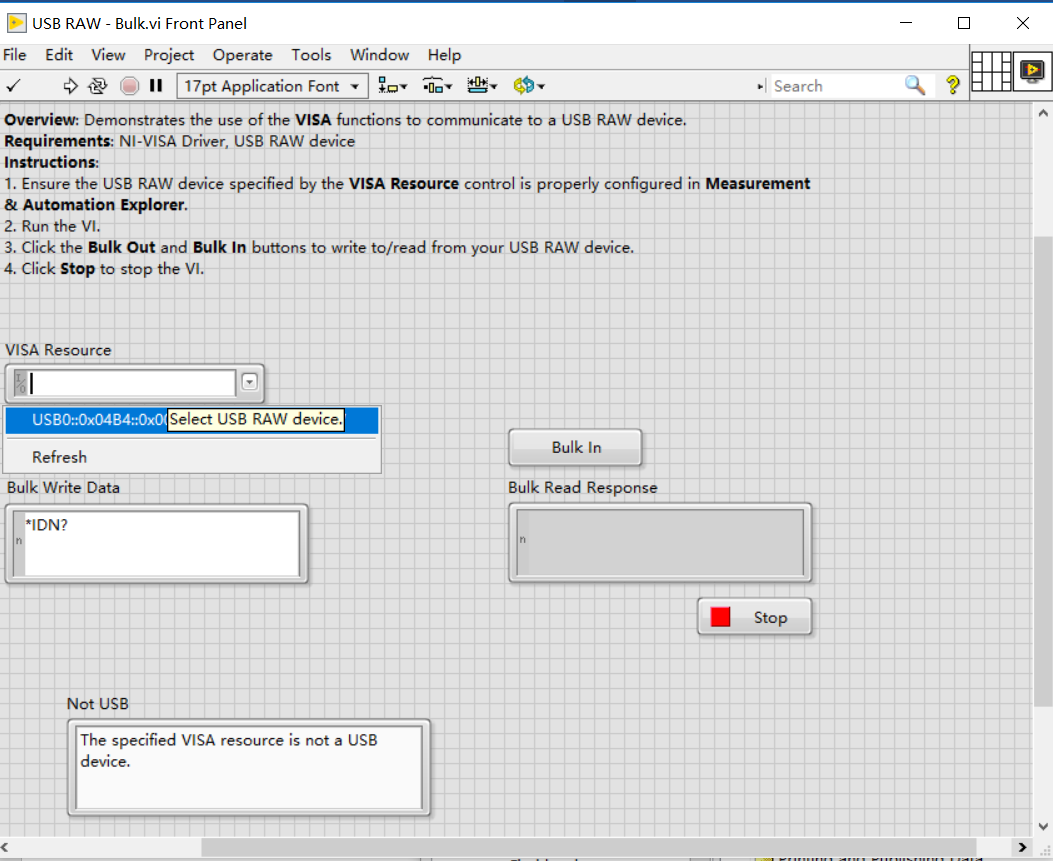Open the Tools menu

coord(311,55)
